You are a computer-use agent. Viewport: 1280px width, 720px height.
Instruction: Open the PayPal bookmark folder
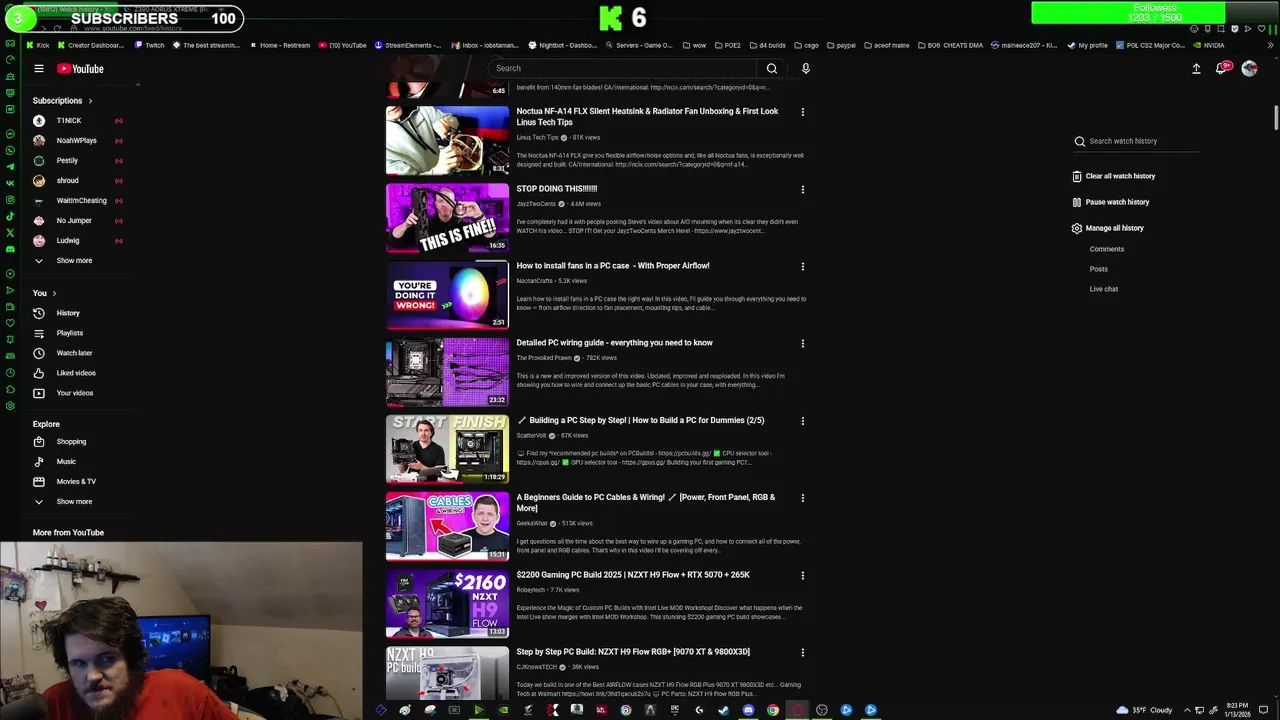(x=841, y=45)
